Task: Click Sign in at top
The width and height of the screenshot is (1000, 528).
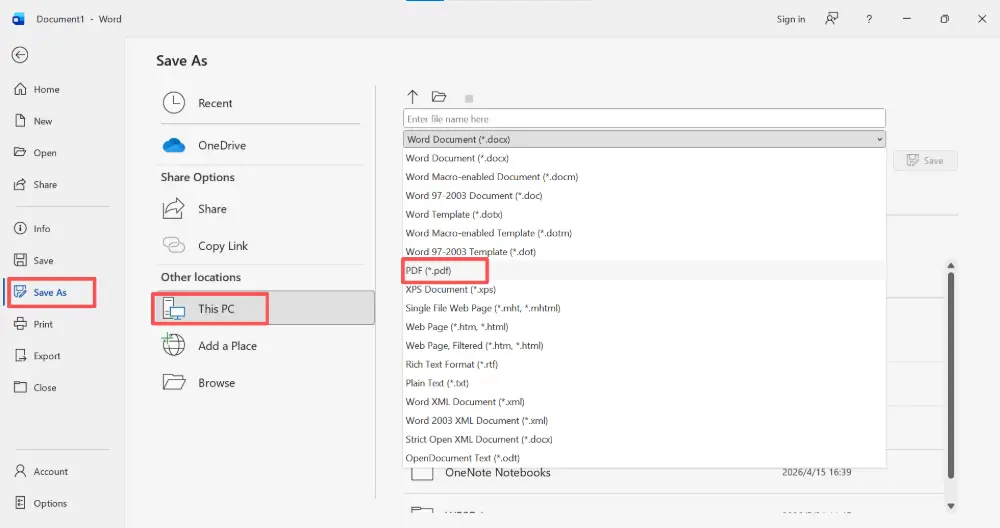Action: point(791,19)
